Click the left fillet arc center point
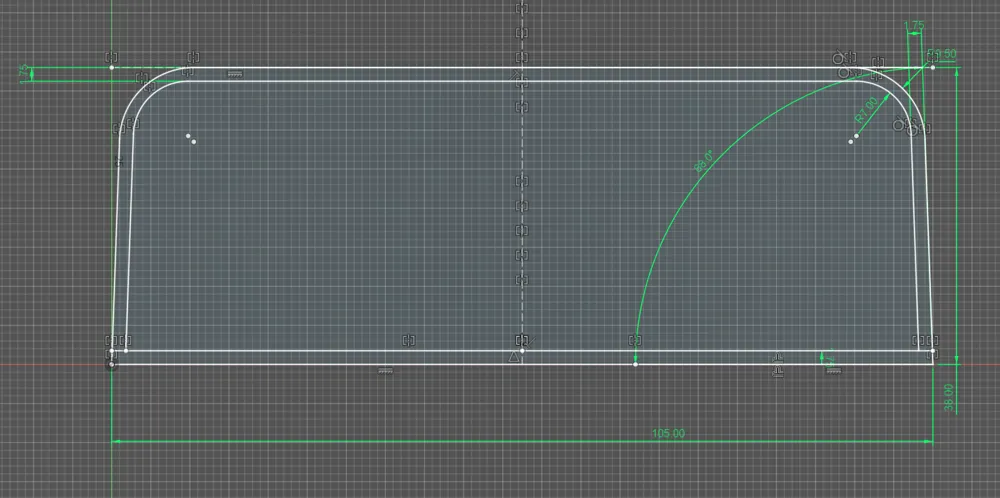 [x=188, y=136]
